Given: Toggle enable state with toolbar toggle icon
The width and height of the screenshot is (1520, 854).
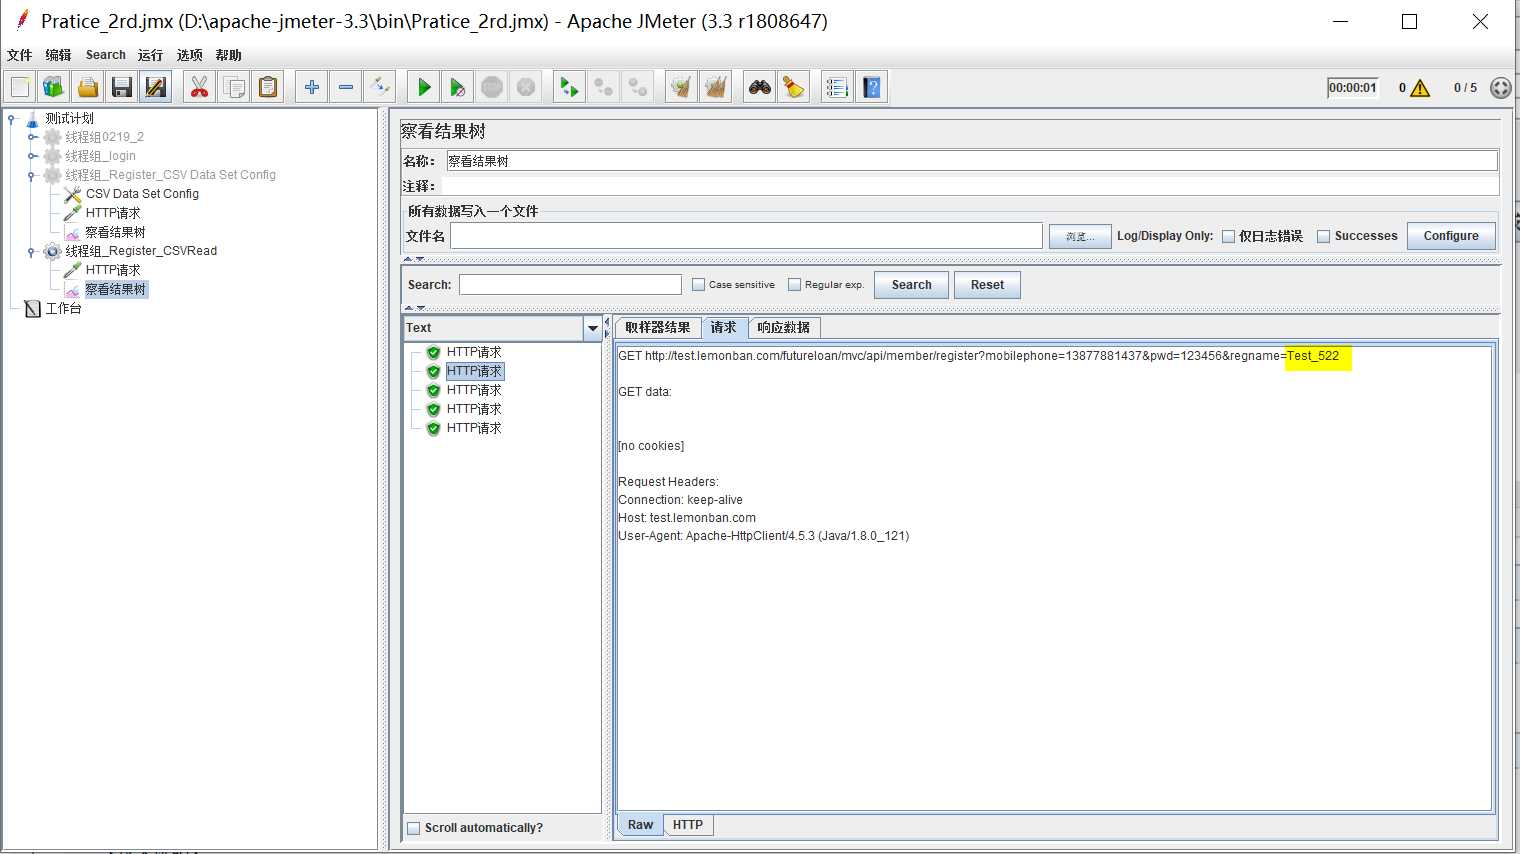Looking at the screenshot, I should (380, 87).
